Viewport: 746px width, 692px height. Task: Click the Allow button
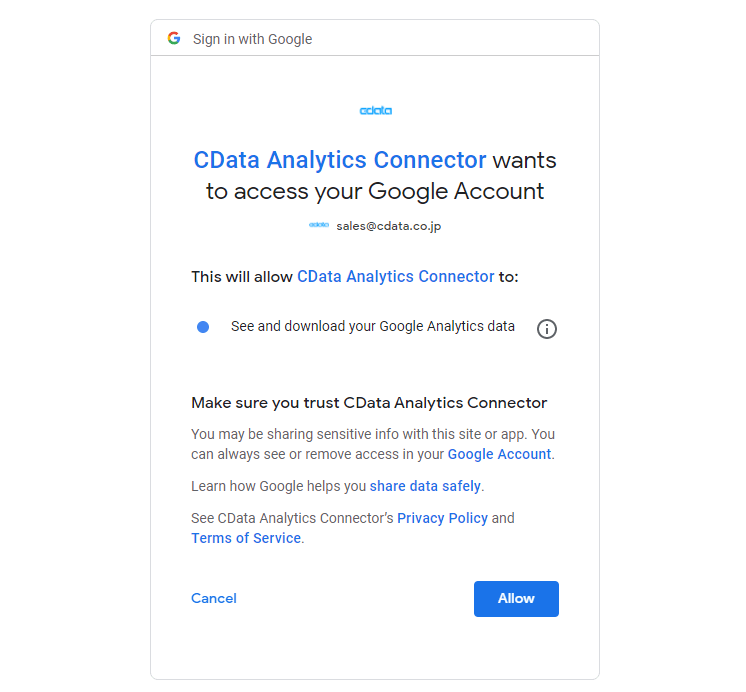pyautogui.click(x=516, y=598)
